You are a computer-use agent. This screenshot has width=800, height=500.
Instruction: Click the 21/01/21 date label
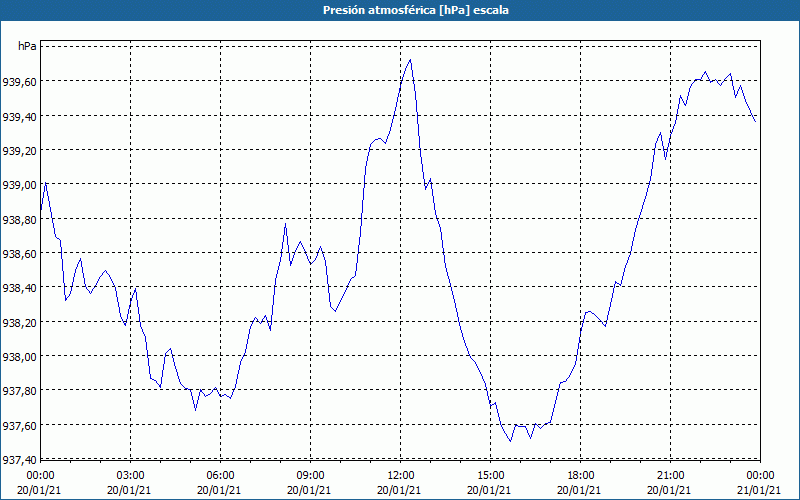click(759, 490)
